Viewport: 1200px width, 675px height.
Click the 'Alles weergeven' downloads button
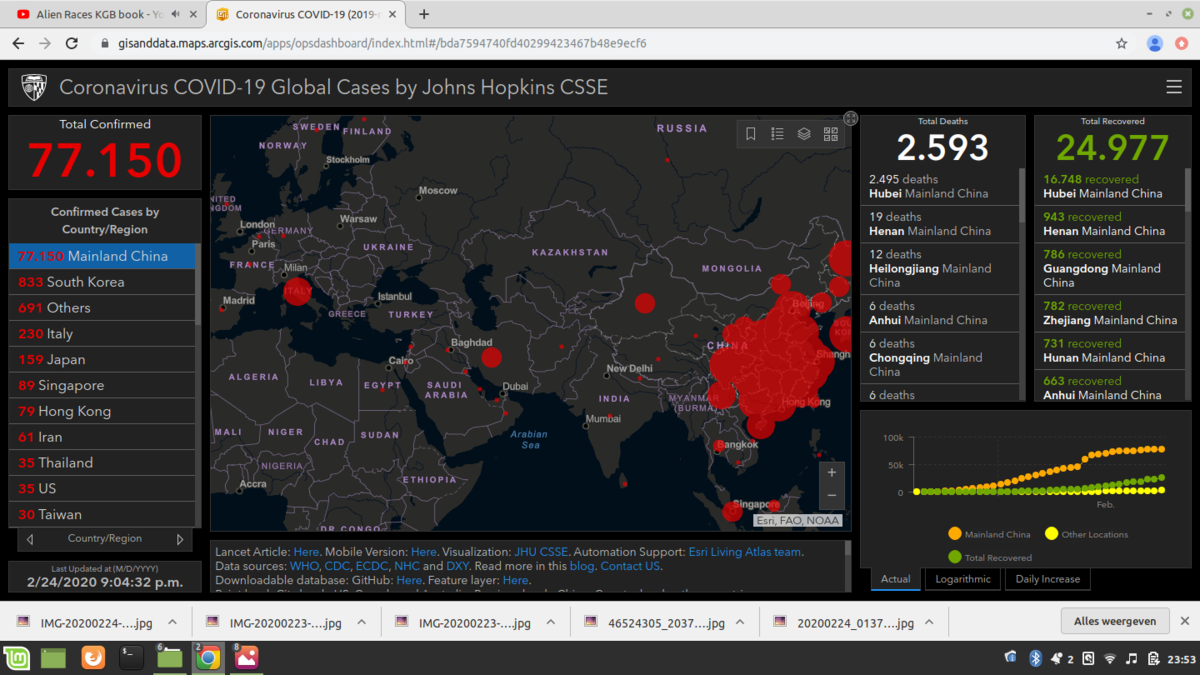(x=1114, y=621)
